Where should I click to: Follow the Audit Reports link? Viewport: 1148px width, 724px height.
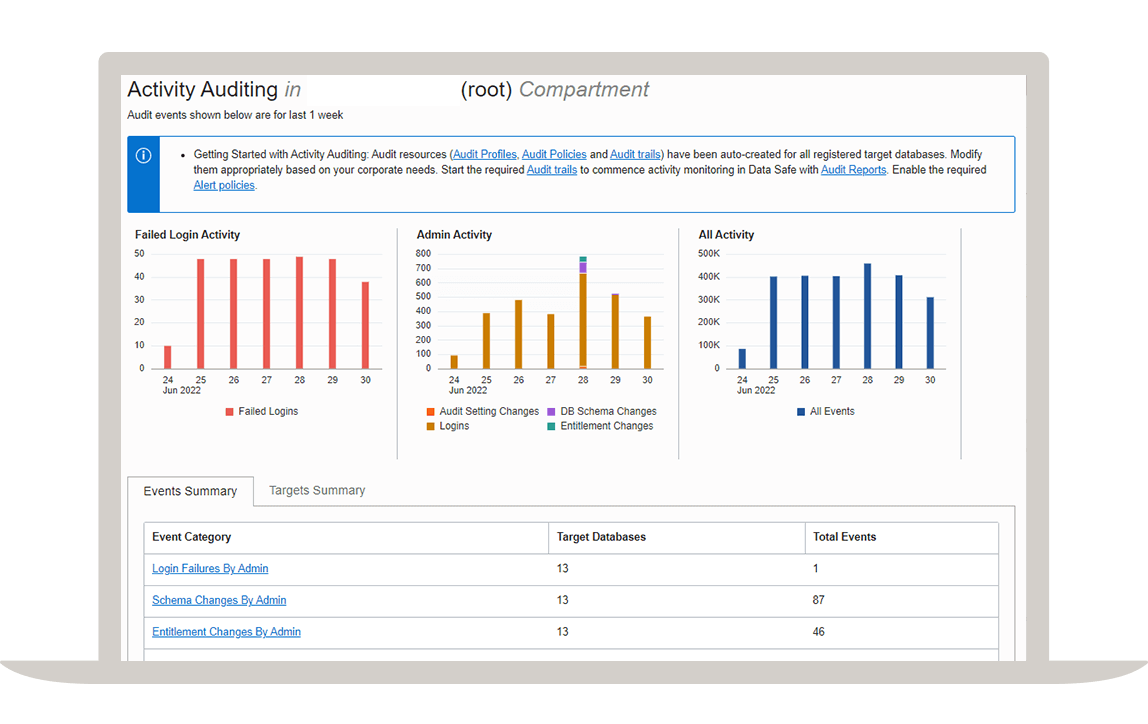pos(853,170)
